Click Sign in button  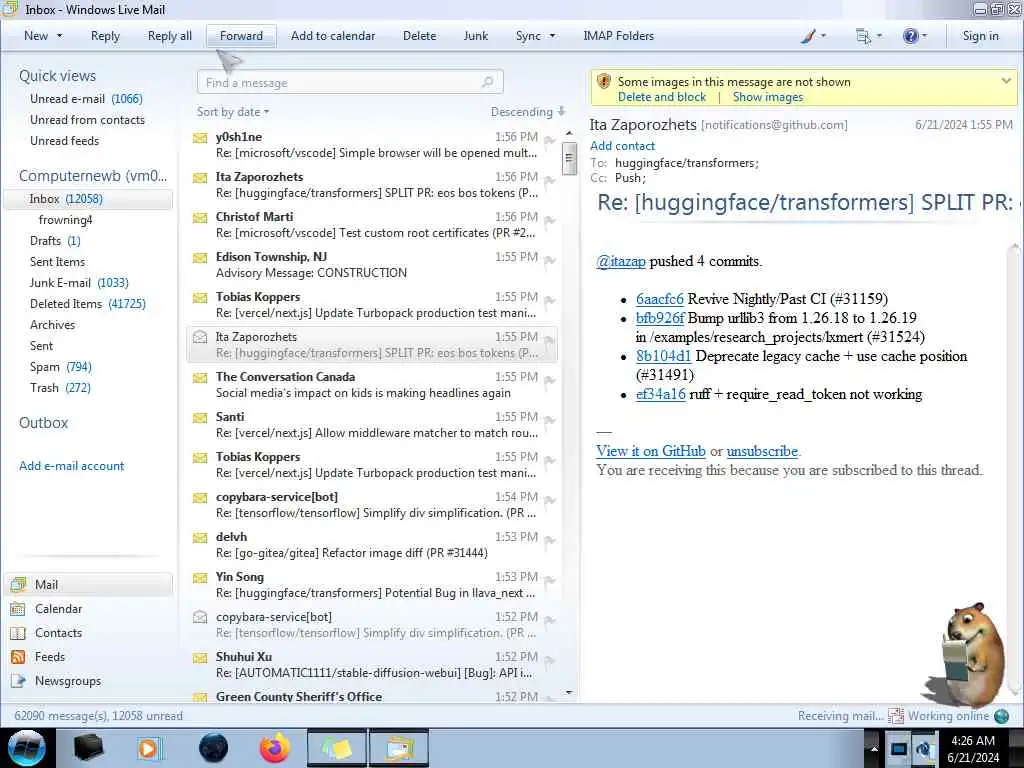tap(980, 36)
